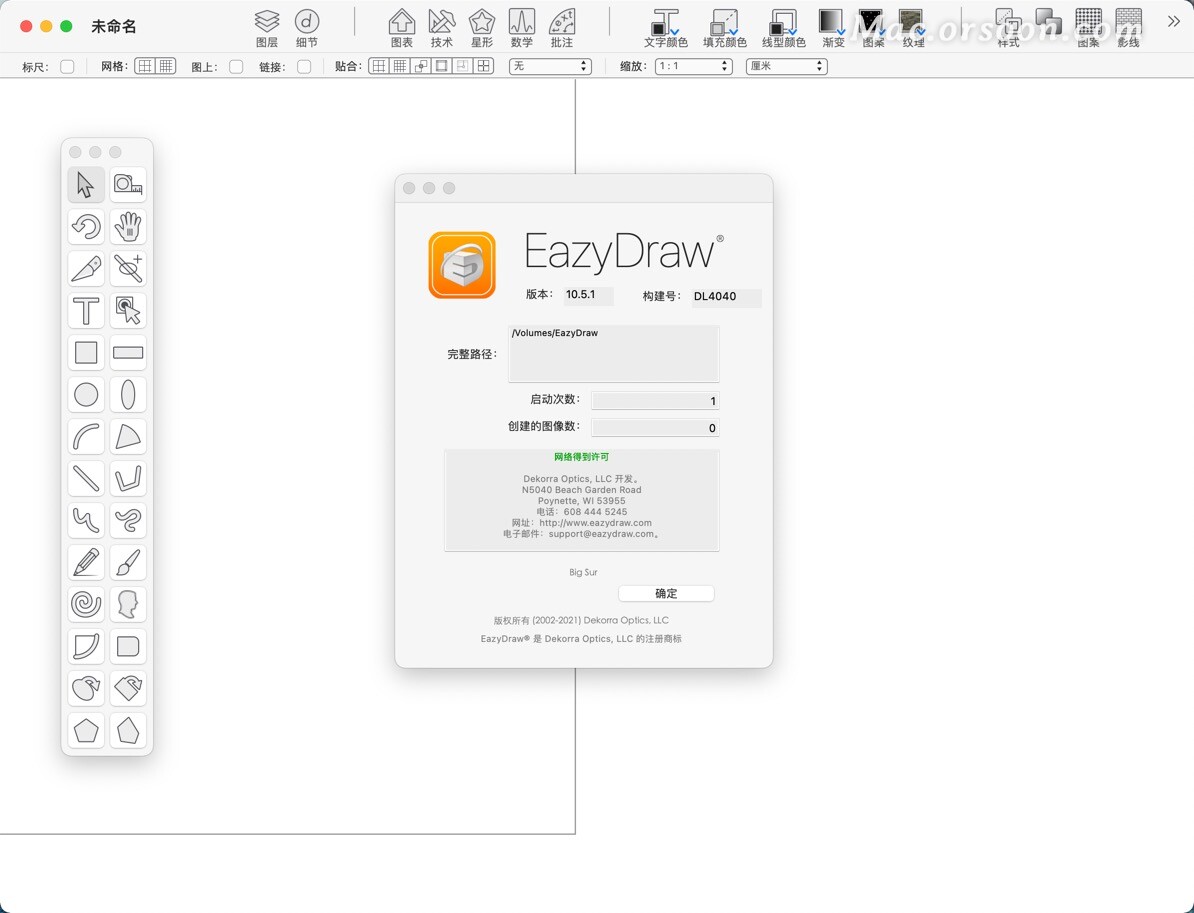1194x913 pixels.
Task: Select the knife cutting tool
Action: tap(86, 268)
